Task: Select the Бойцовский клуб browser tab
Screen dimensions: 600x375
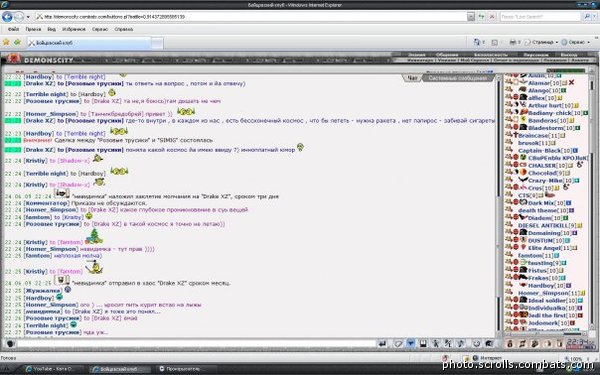Action: 89,43
